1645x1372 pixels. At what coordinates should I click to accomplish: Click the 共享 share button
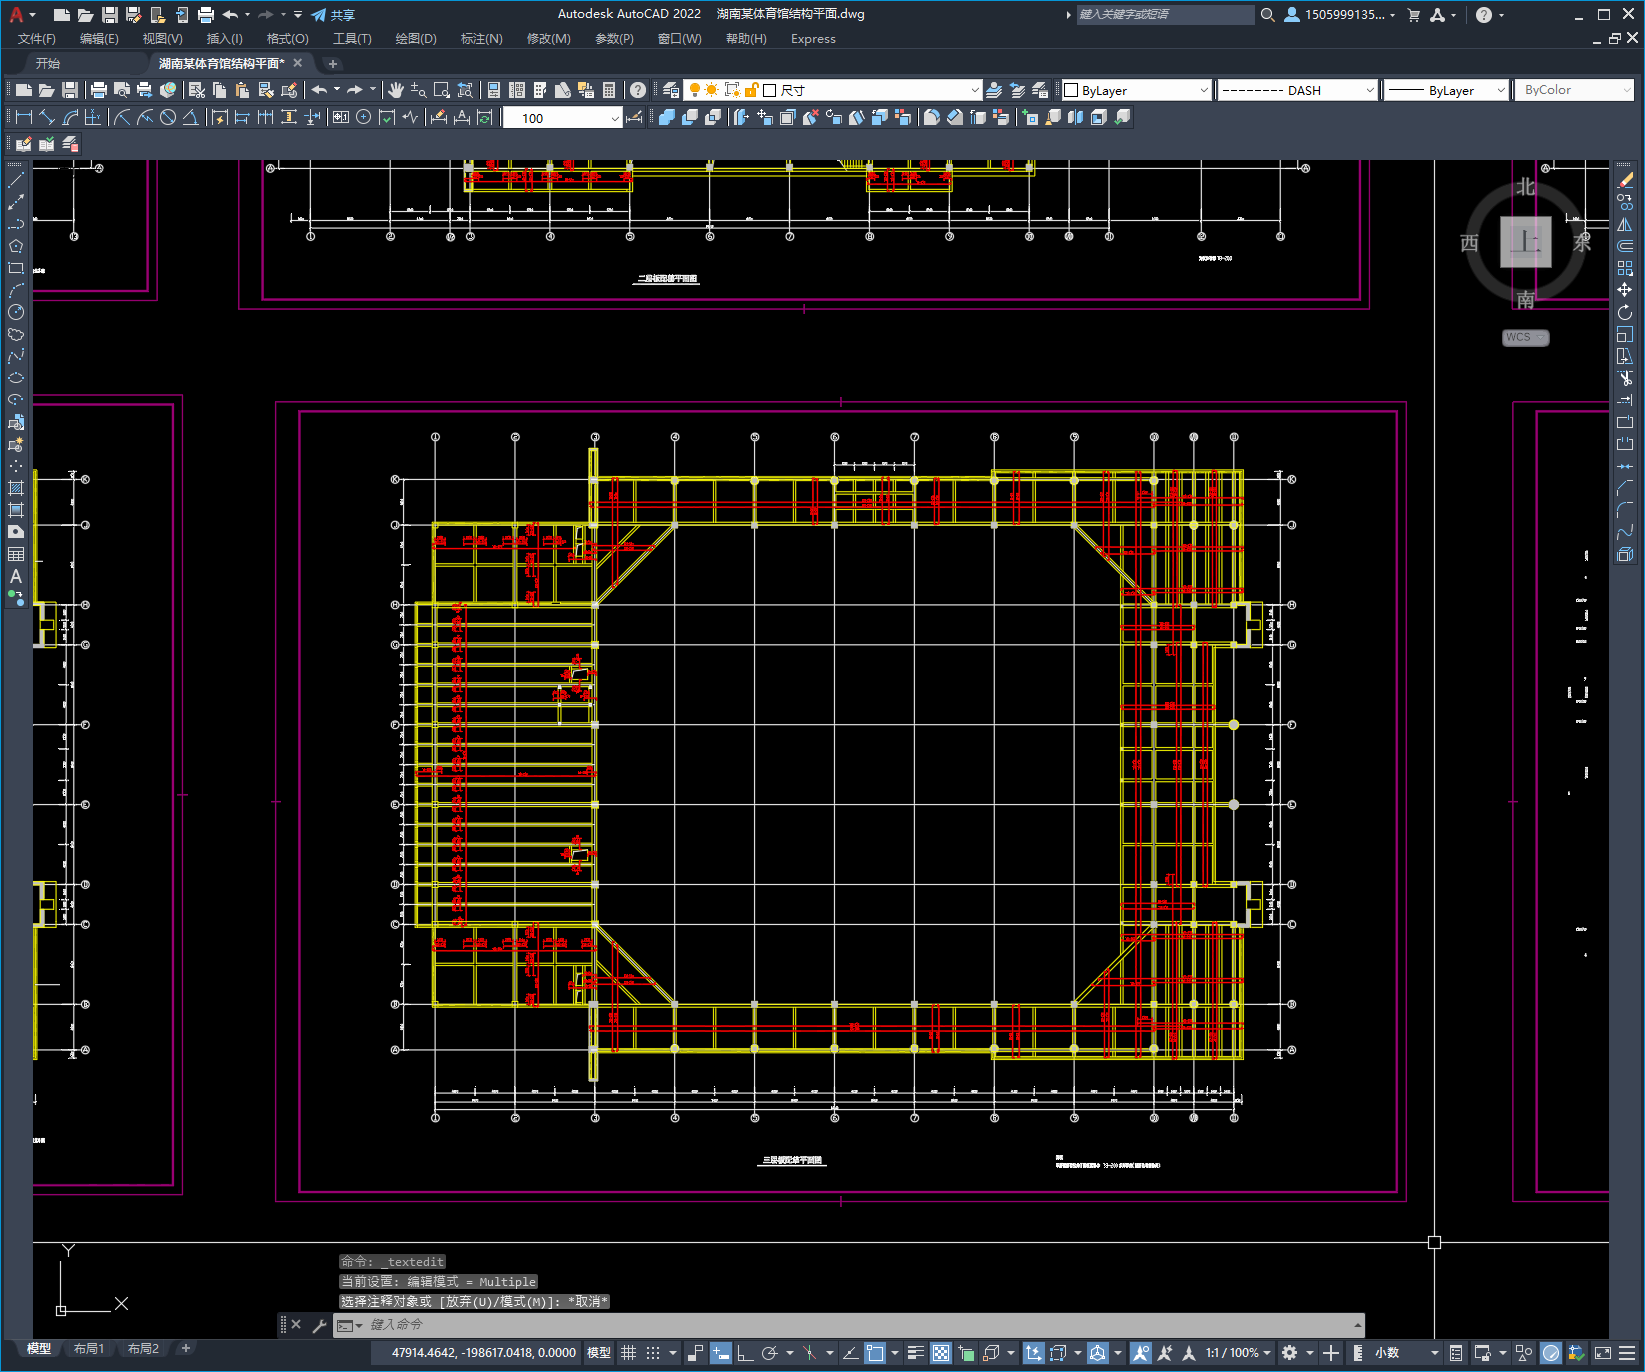(x=333, y=15)
